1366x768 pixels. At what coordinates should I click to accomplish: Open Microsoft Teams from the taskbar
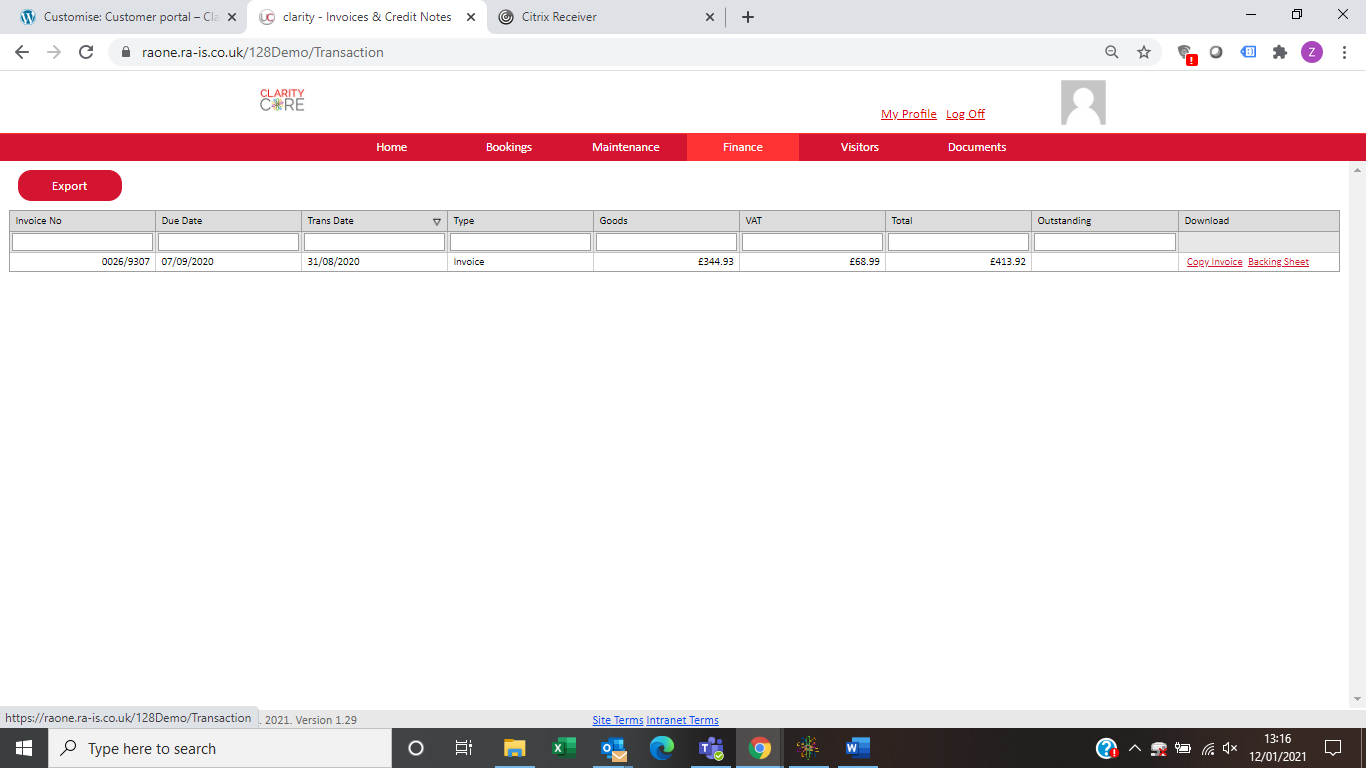coord(711,748)
